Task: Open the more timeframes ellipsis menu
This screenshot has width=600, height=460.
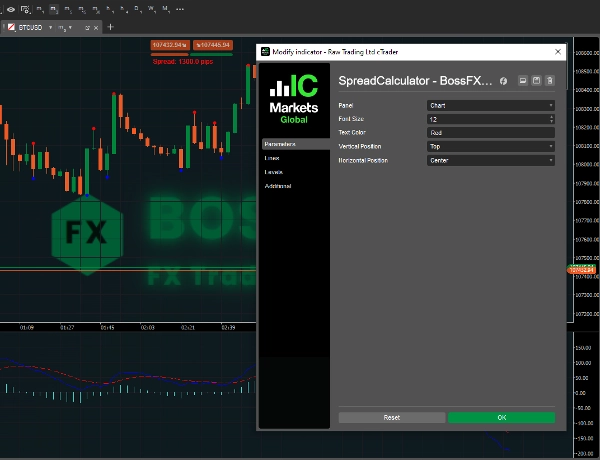Action: point(180,9)
